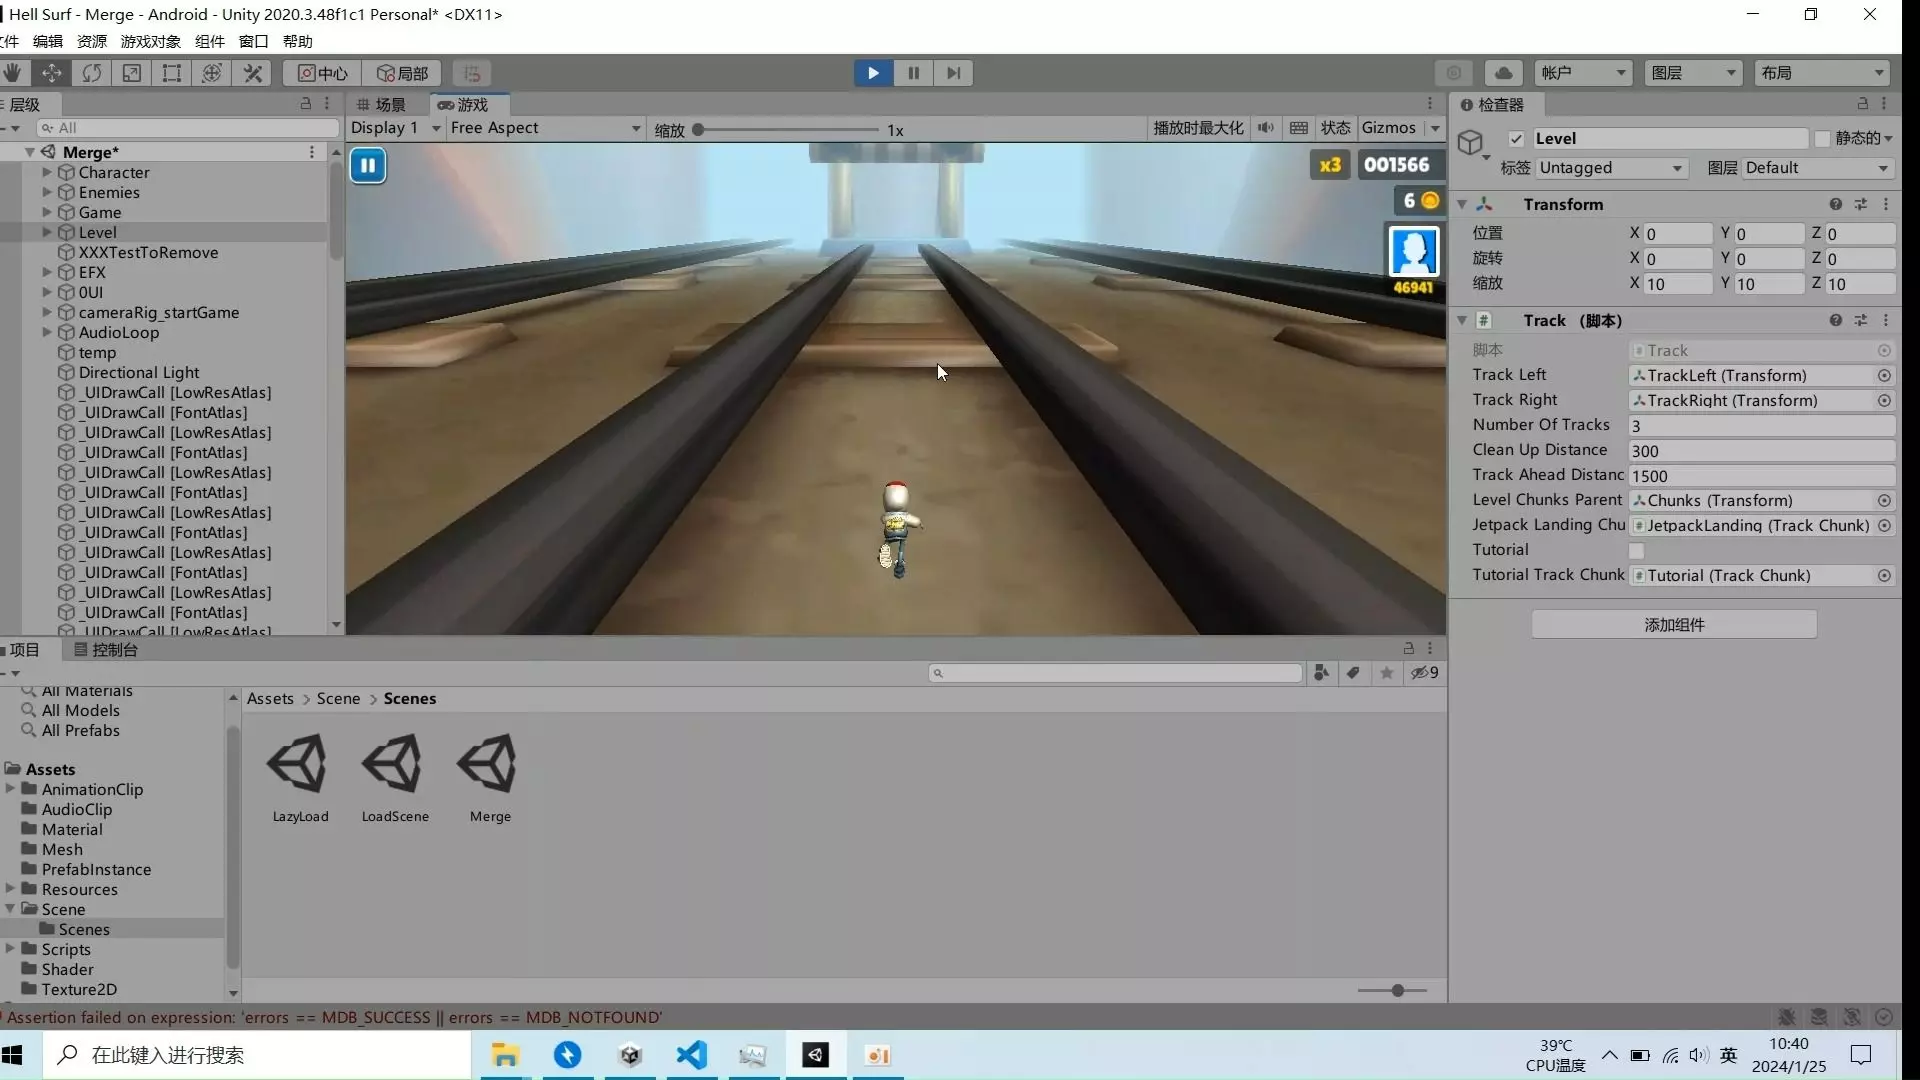
Task: Select the Scale tool icon
Action: coord(132,73)
